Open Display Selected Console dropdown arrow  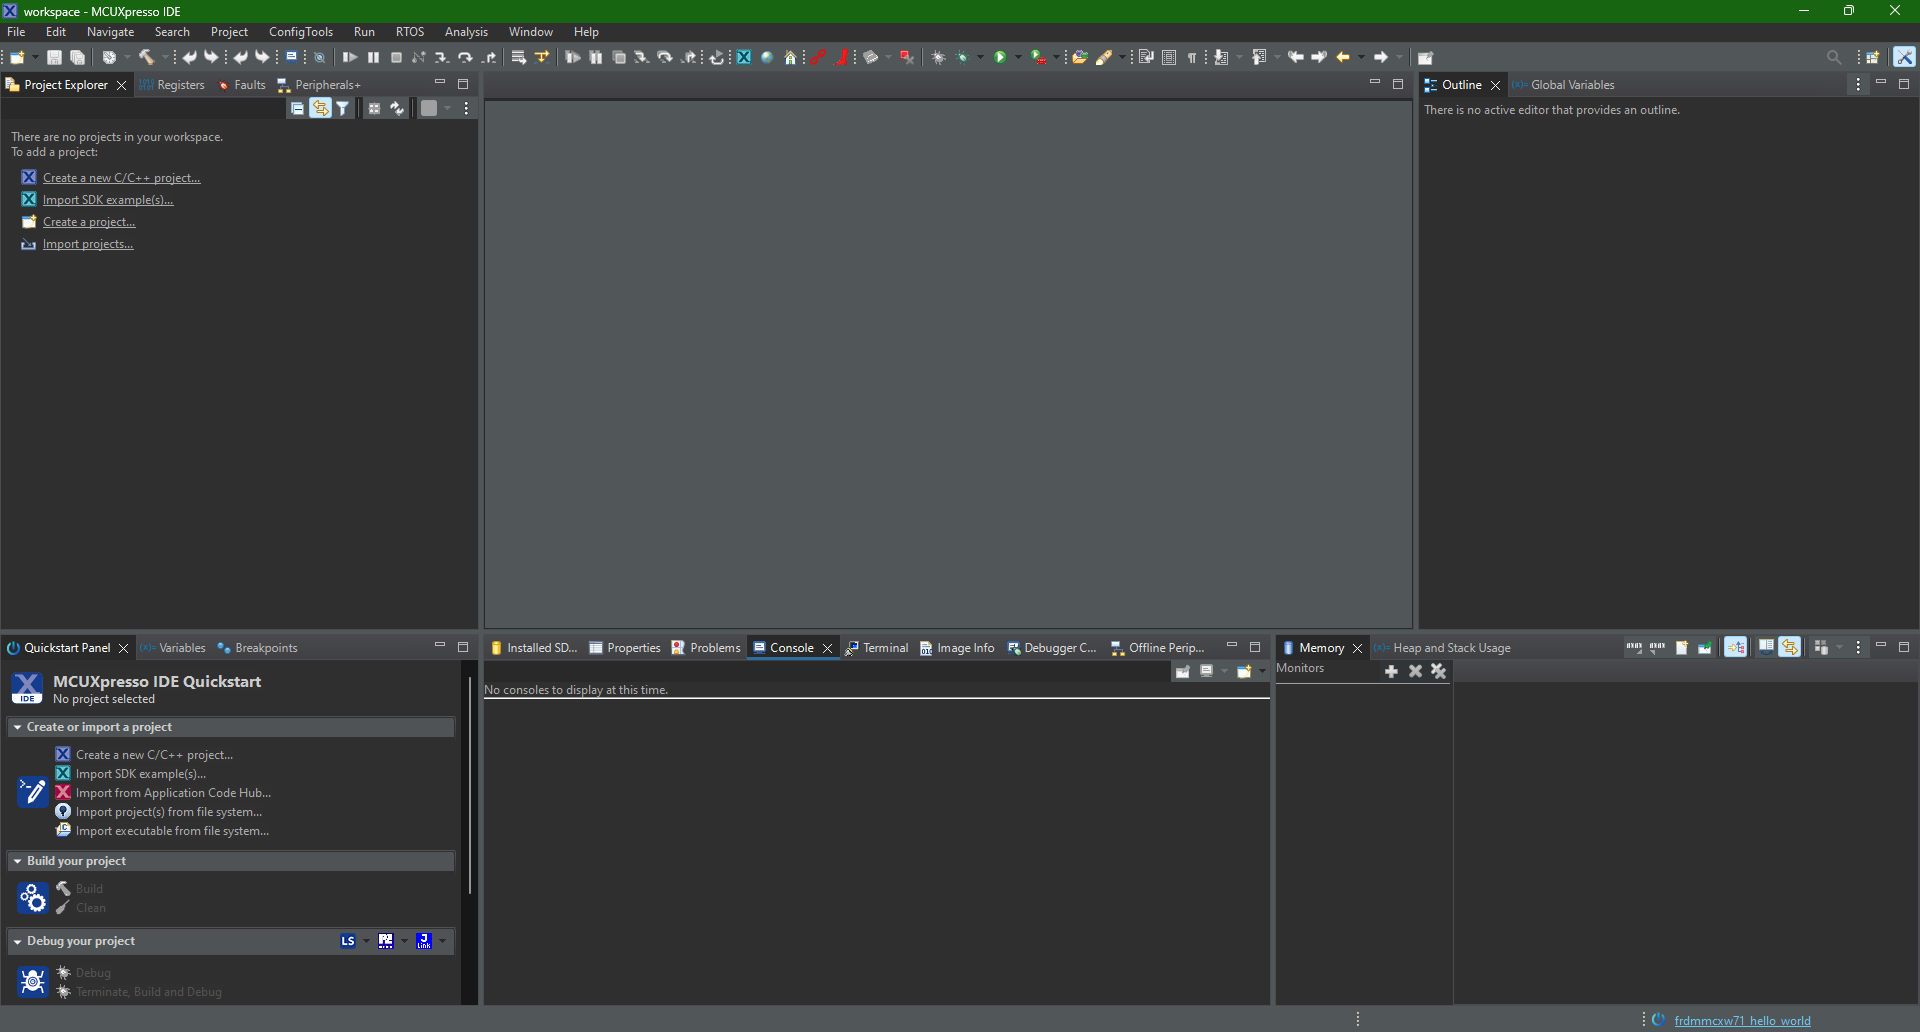1223,672
